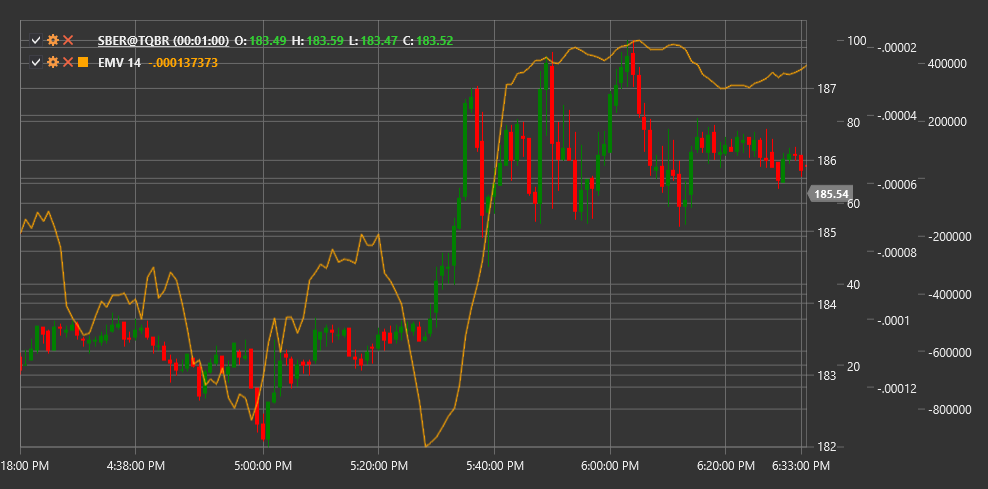
Task: Uncheck EMV 14 indicator visibility checkbox
Action: (x=37, y=62)
